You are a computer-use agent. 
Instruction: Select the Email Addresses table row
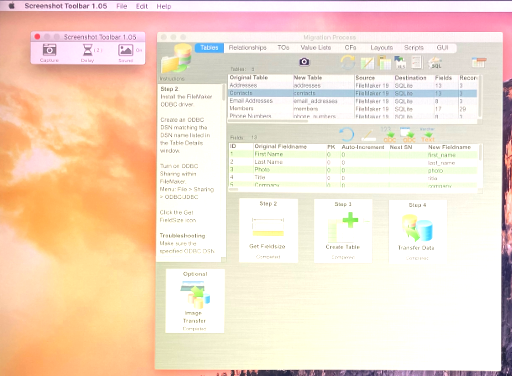tap(353, 101)
